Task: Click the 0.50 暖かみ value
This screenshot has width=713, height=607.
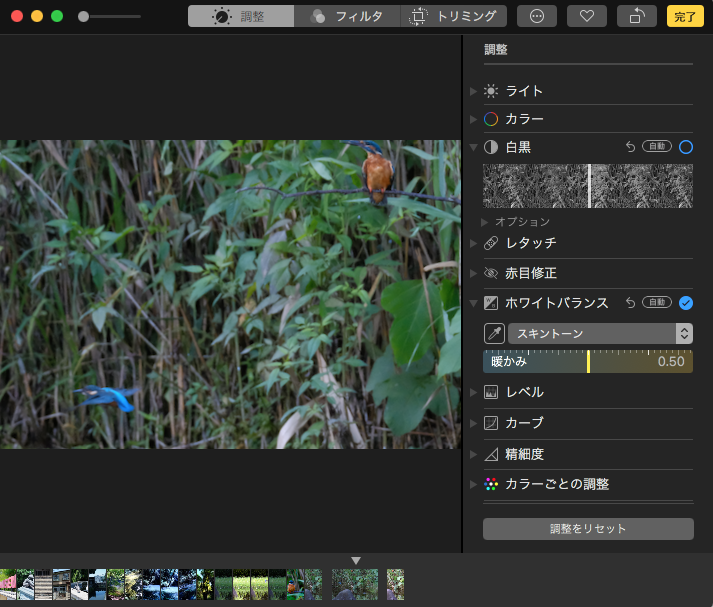Action: coord(671,362)
